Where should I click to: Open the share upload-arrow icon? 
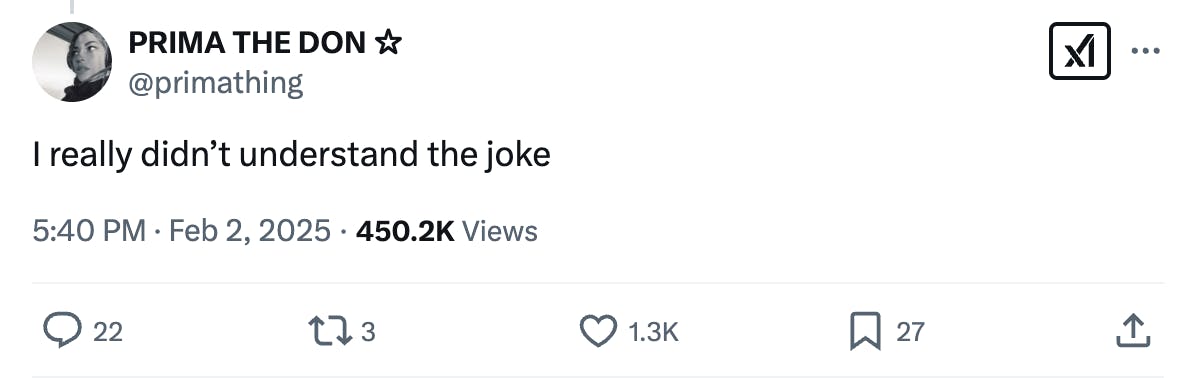tap(1132, 331)
